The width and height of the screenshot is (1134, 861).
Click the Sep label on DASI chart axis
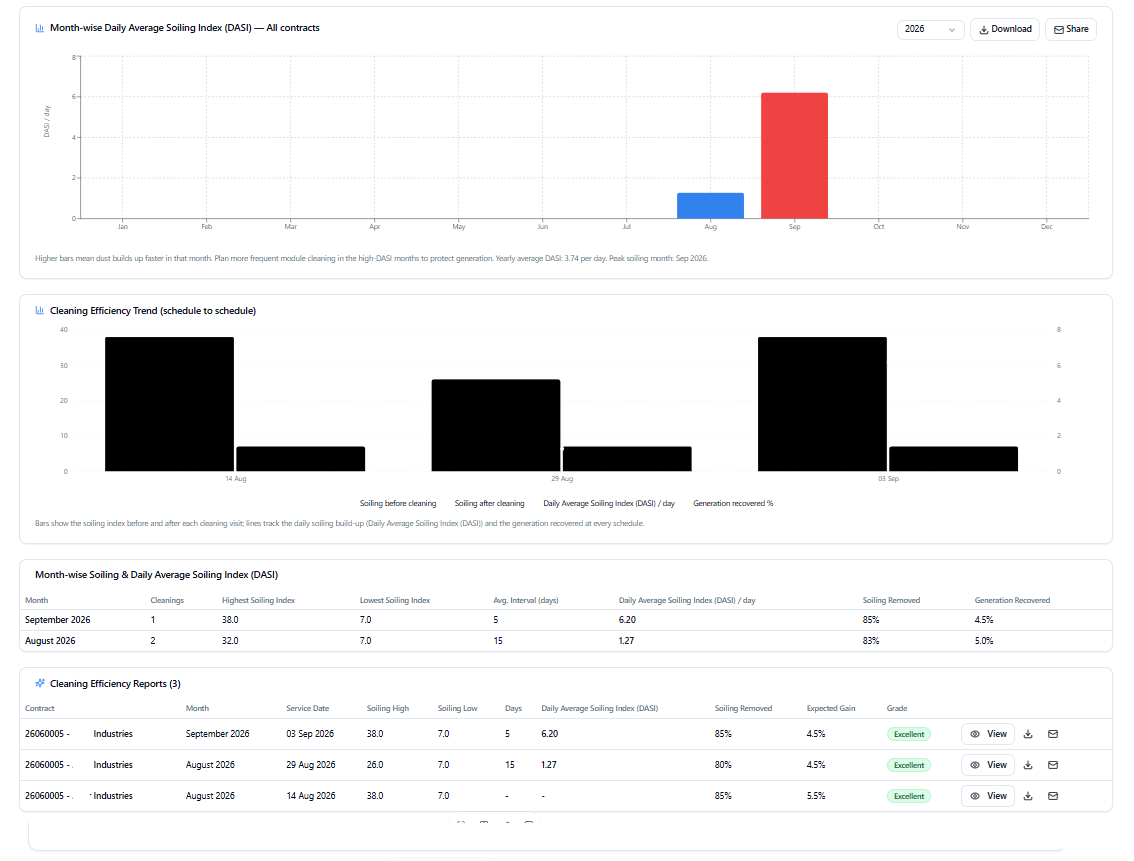[794, 227]
